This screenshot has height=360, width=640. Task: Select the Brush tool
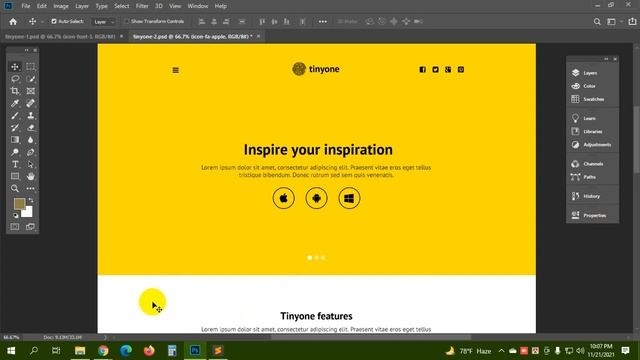[15, 116]
